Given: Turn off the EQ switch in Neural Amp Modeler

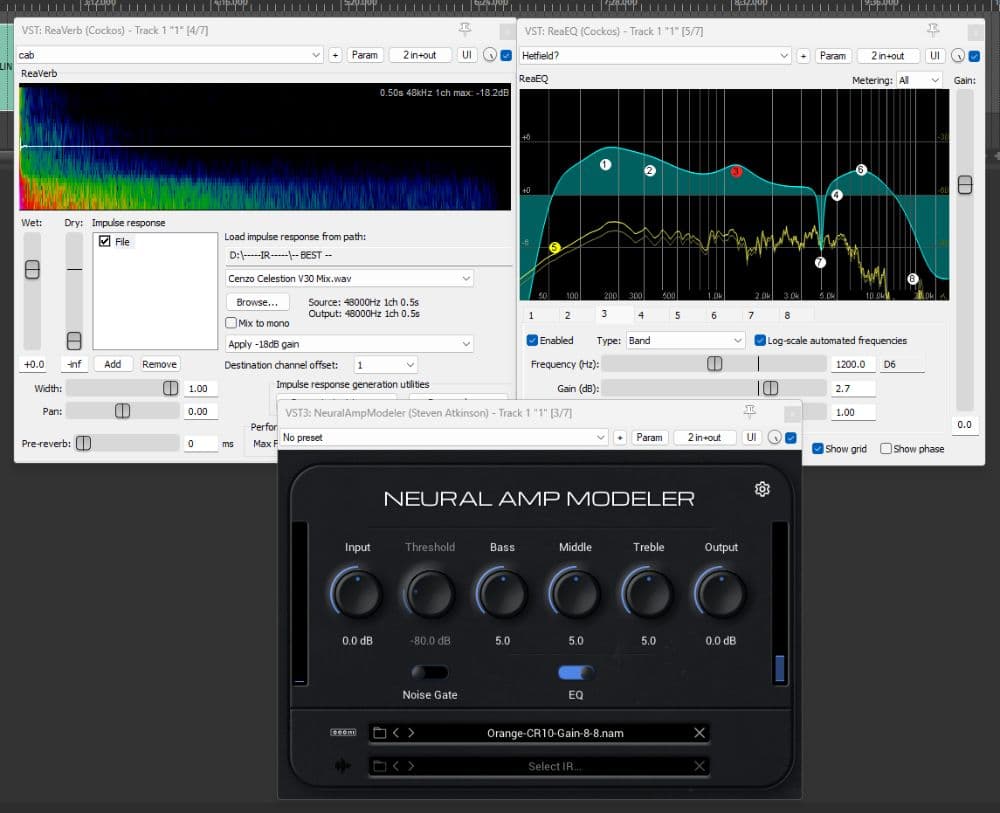Looking at the screenshot, I should [576, 672].
